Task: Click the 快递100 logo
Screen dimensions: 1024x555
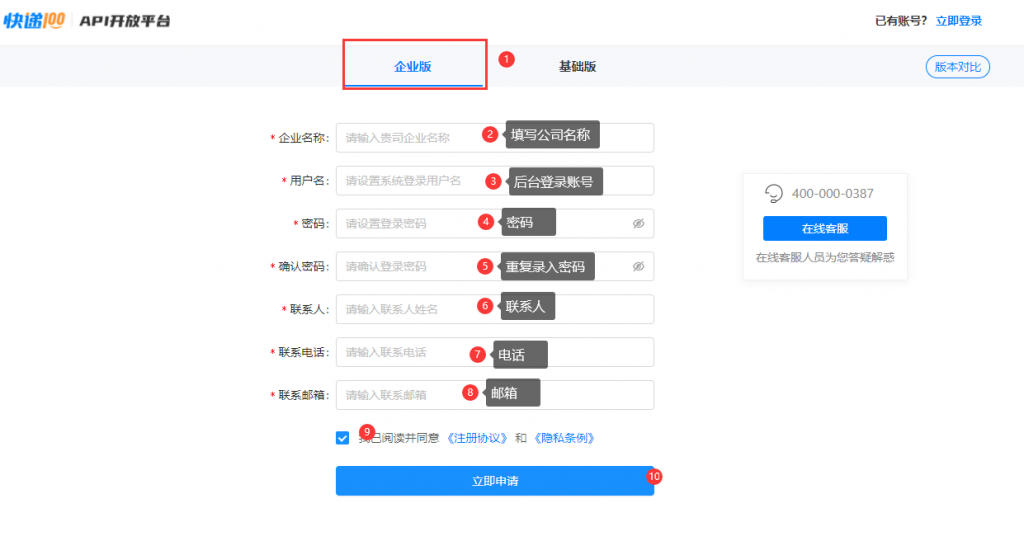Action: click(34, 20)
